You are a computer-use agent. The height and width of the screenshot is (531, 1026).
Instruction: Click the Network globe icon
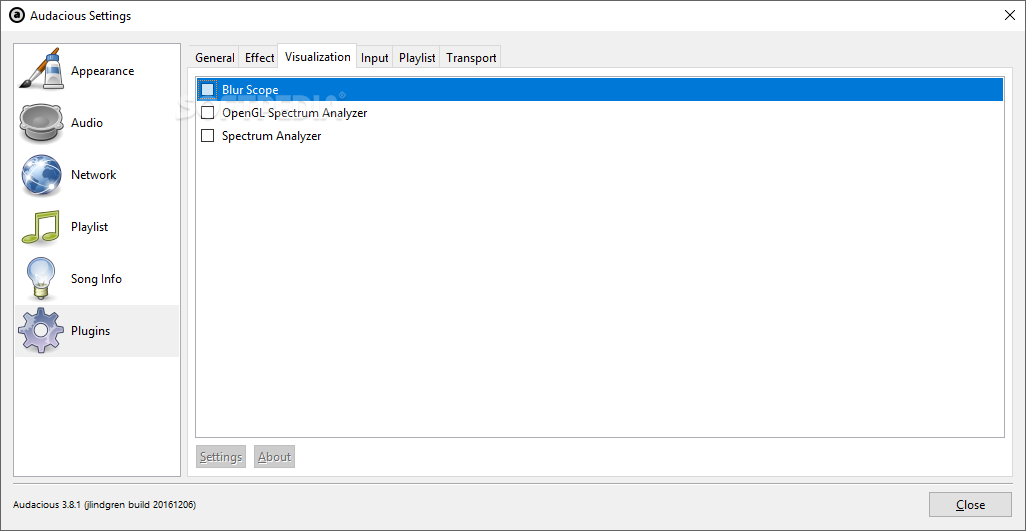pyautogui.click(x=41, y=175)
